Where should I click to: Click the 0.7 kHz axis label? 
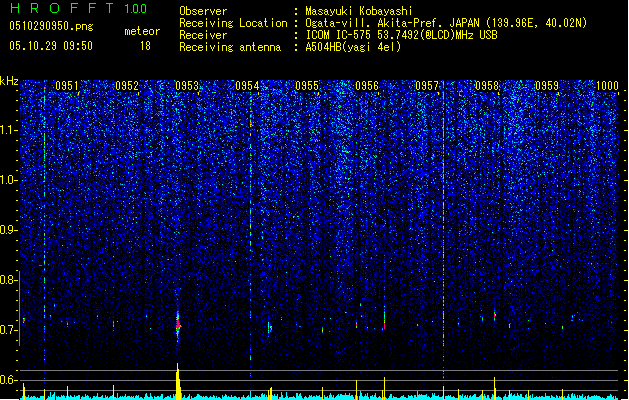click(x=8, y=330)
